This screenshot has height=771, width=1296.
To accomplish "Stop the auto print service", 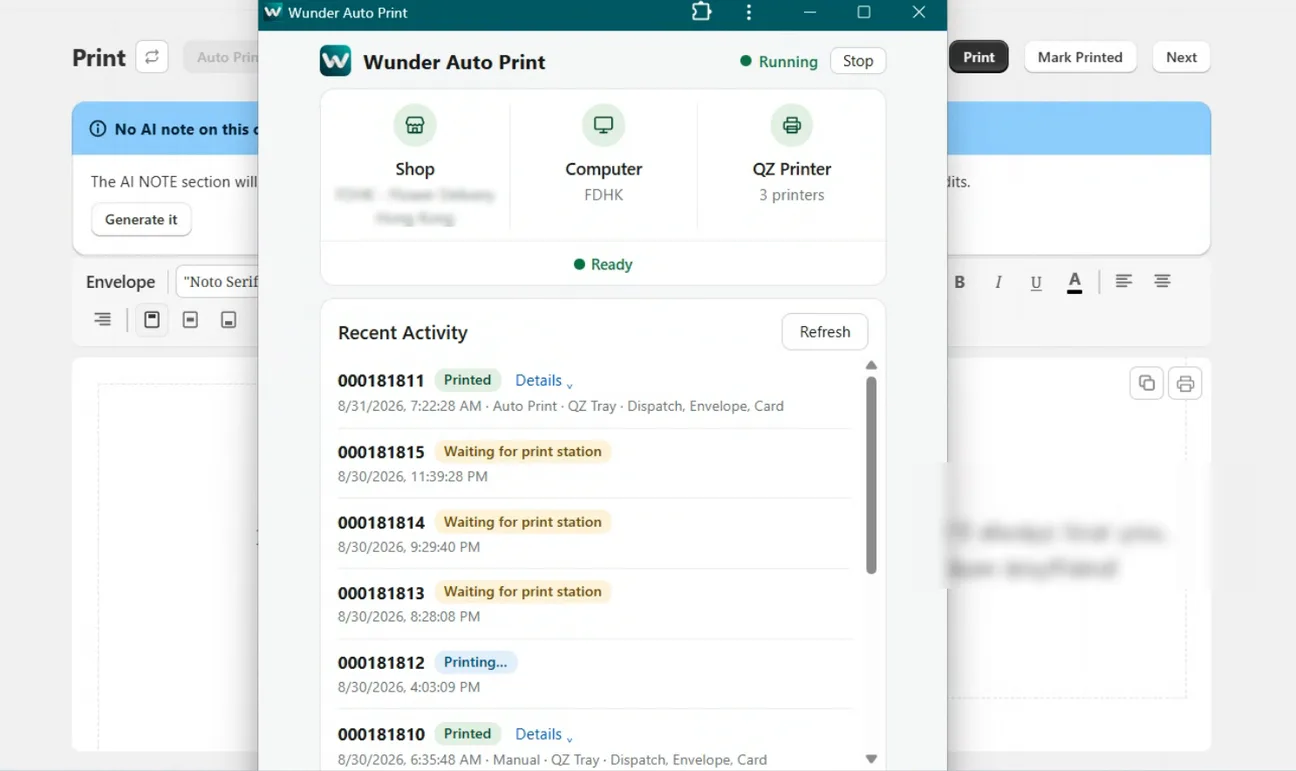I will click(x=858, y=61).
